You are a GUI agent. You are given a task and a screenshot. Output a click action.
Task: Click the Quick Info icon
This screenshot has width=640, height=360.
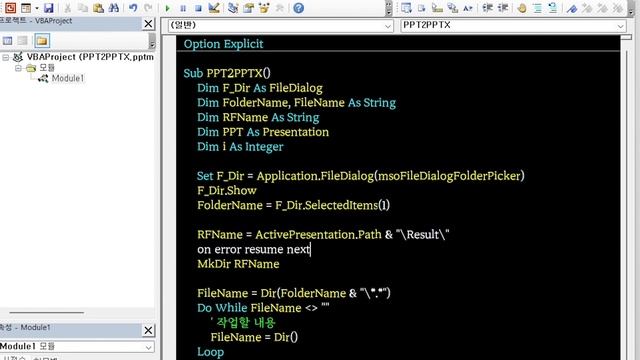click(437, 8)
